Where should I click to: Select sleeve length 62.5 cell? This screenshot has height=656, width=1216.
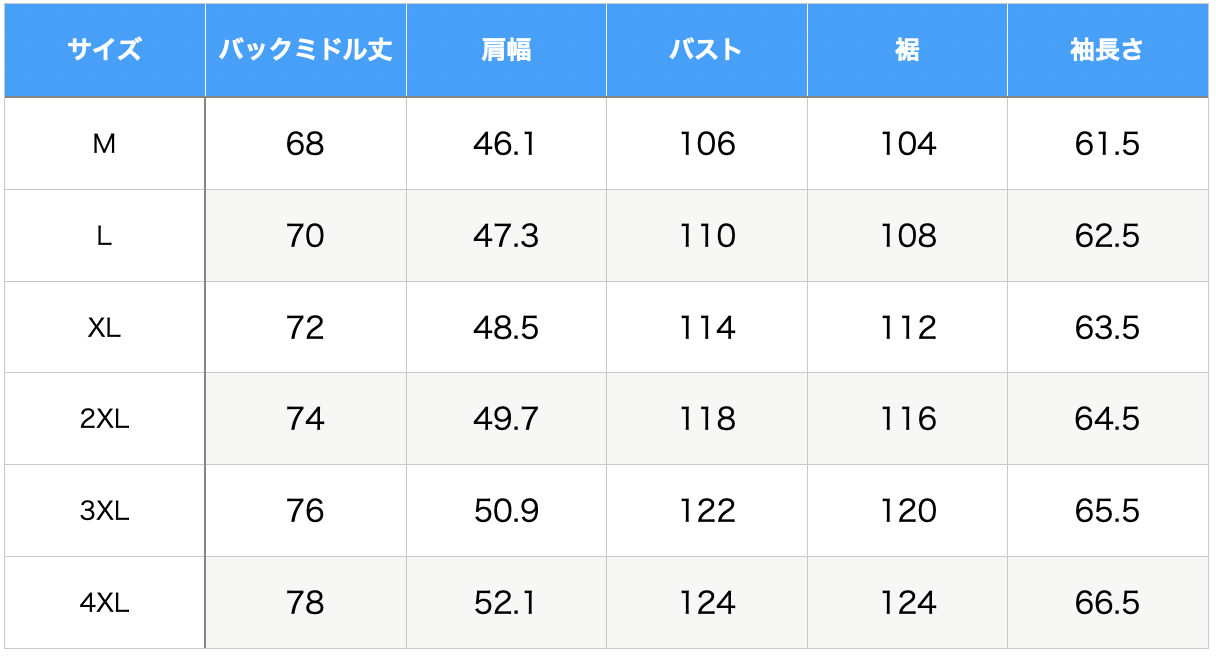point(1107,236)
